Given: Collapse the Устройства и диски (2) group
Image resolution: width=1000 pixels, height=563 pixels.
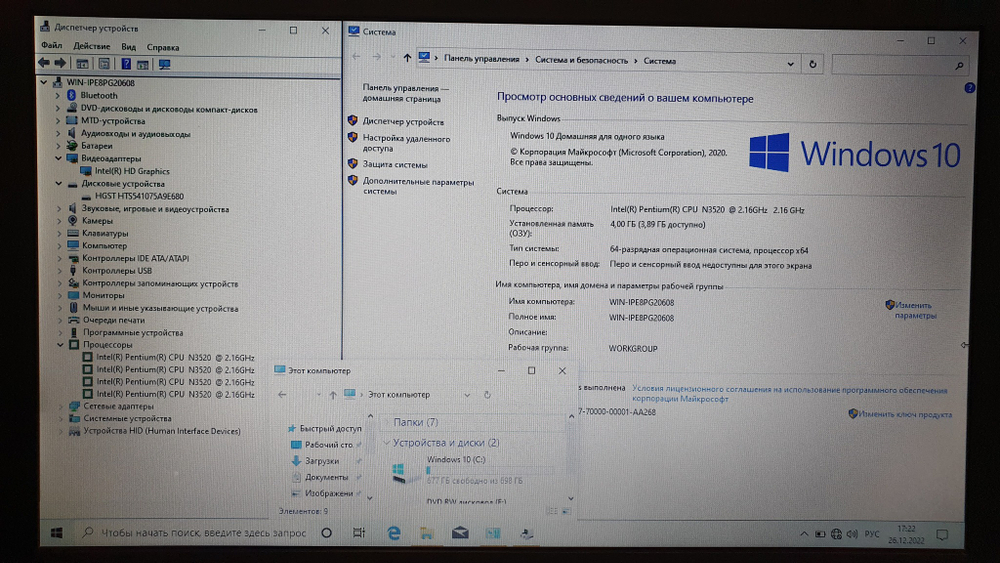Looking at the screenshot, I should tap(386, 442).
